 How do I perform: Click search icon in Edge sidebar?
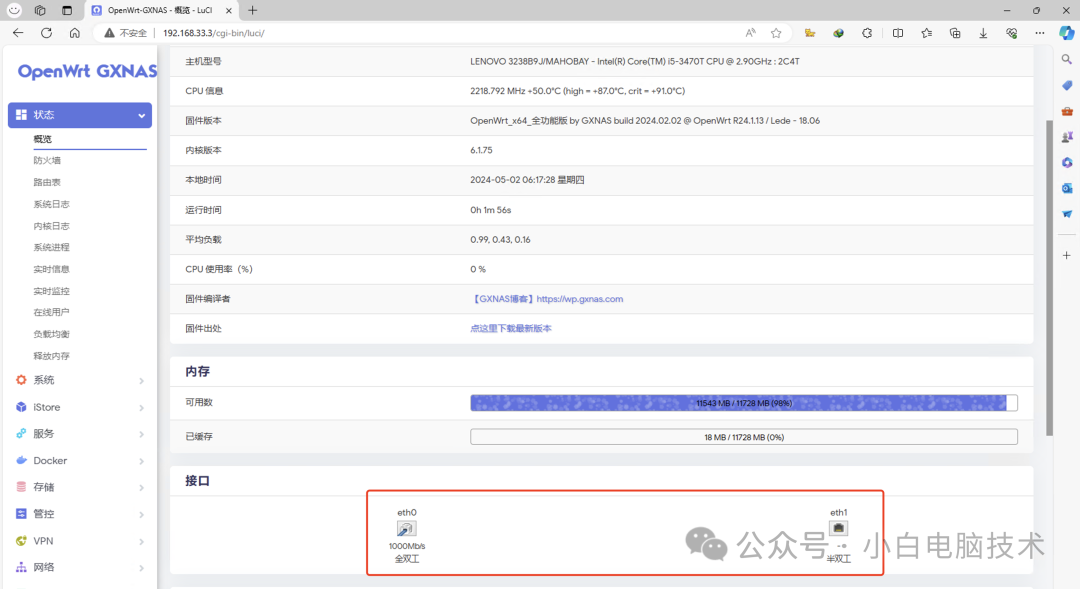tap(1067, 60)
